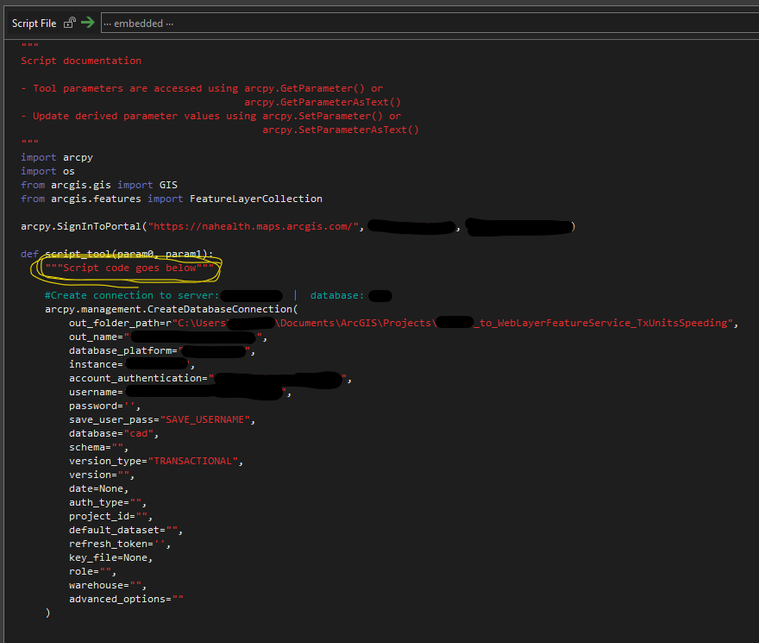The width and height of the screenshot is (759, 643).
Task: Click the username argument line
Action: (180, 392)
